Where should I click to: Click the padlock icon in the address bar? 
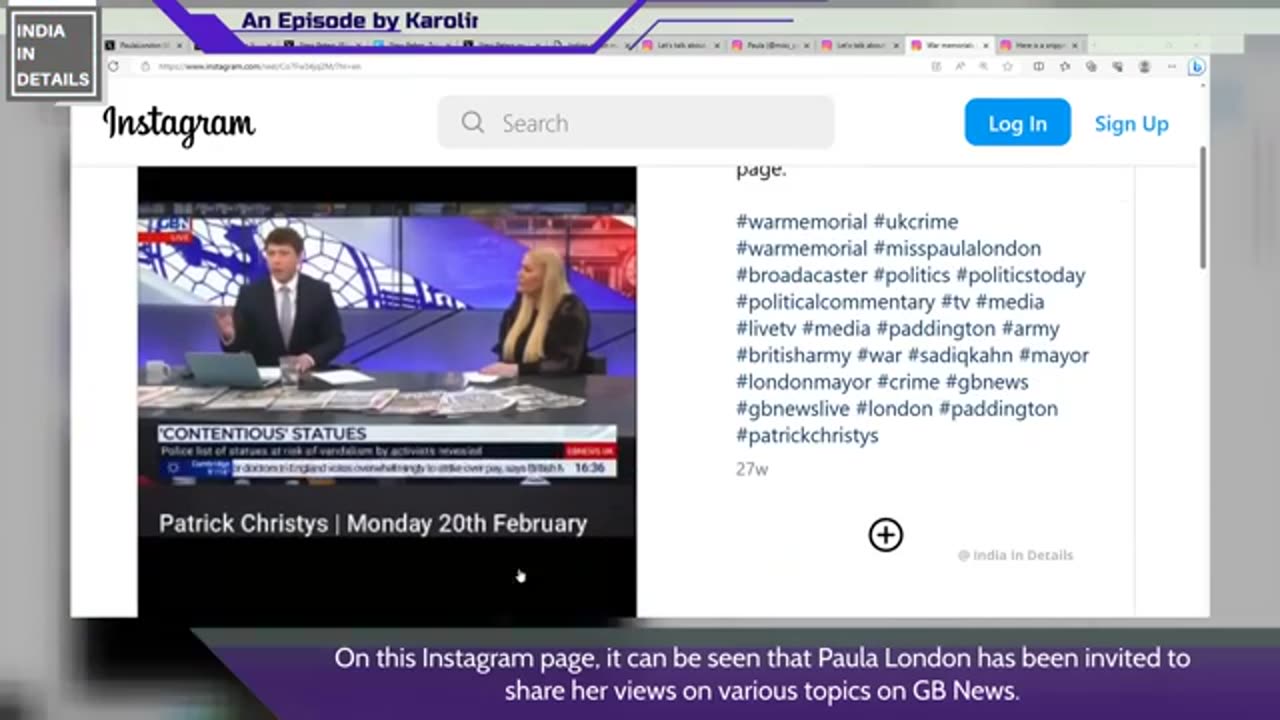[146, 66]
